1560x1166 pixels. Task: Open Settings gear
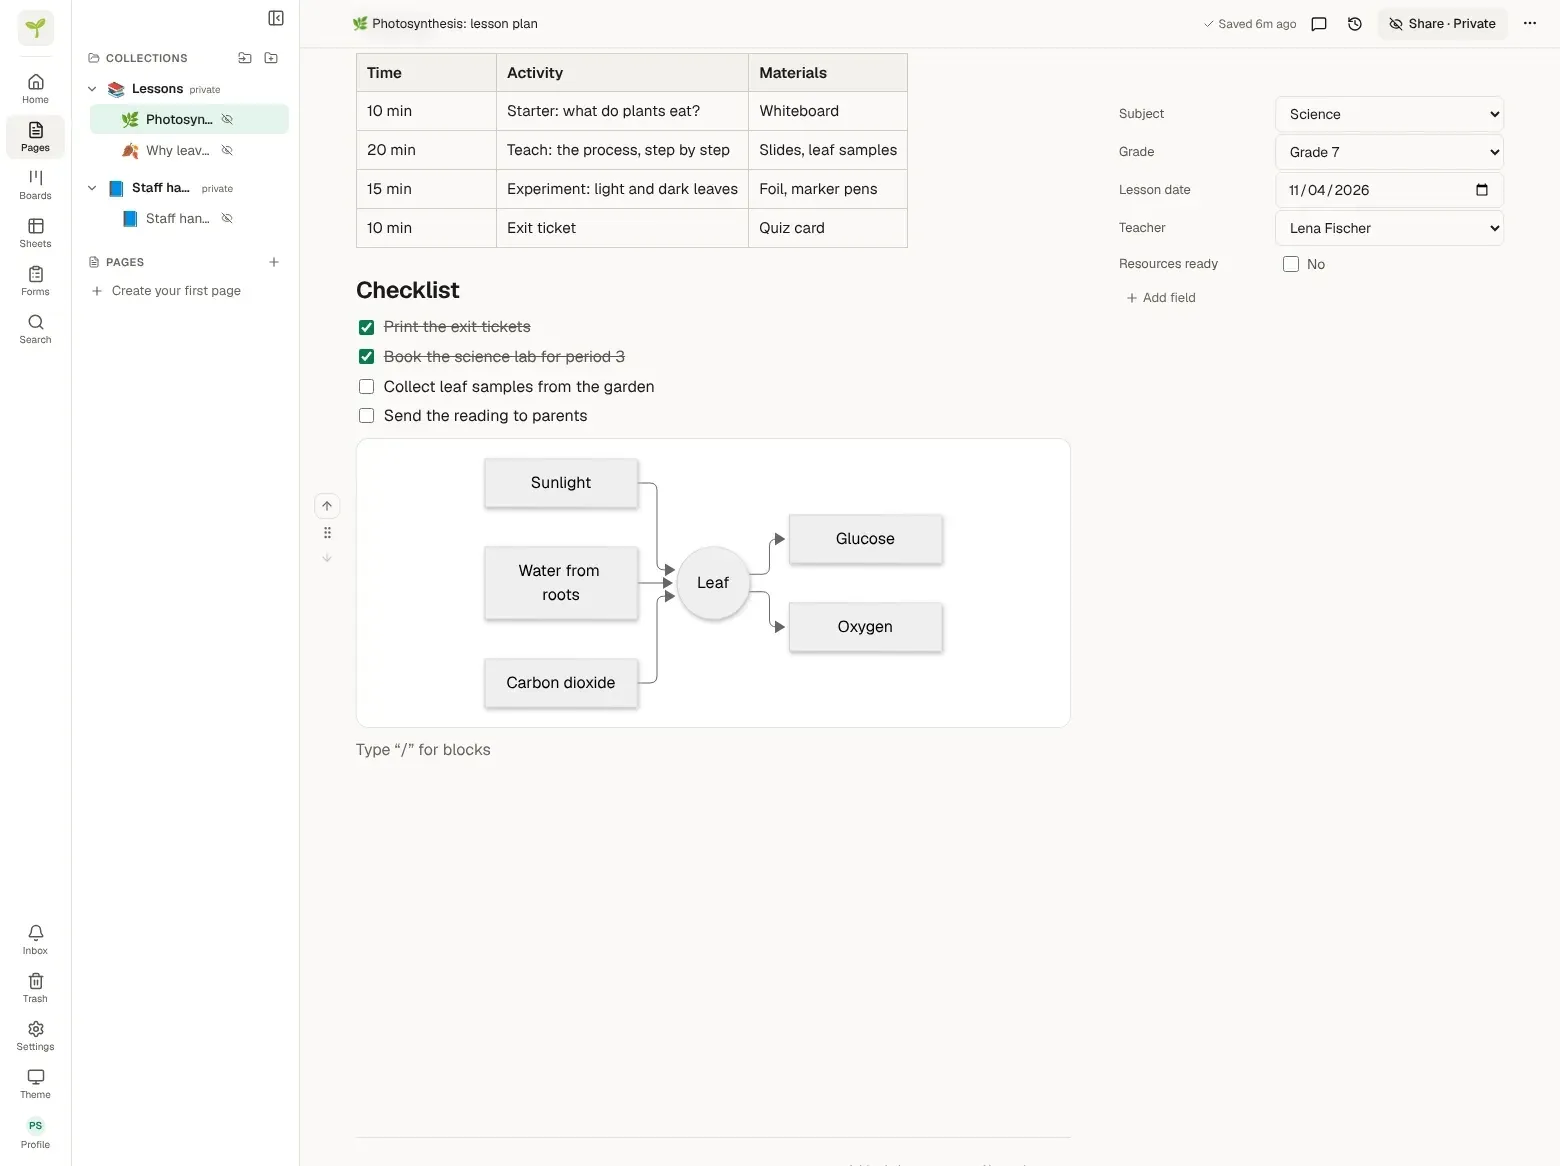(36, 1035)
